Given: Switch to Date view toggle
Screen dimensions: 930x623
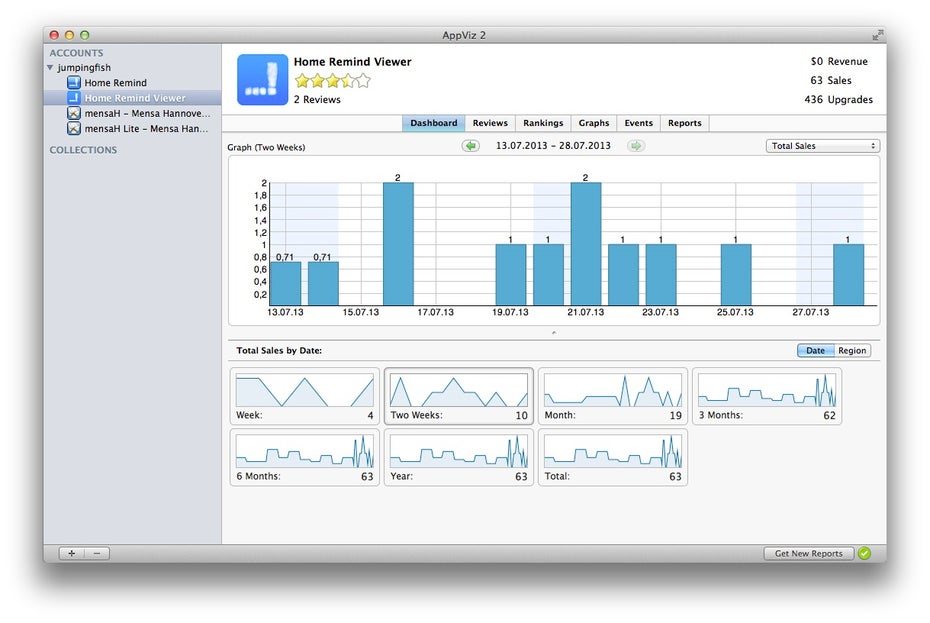Looking at the screenshot, I should click(x=816, y=350).
